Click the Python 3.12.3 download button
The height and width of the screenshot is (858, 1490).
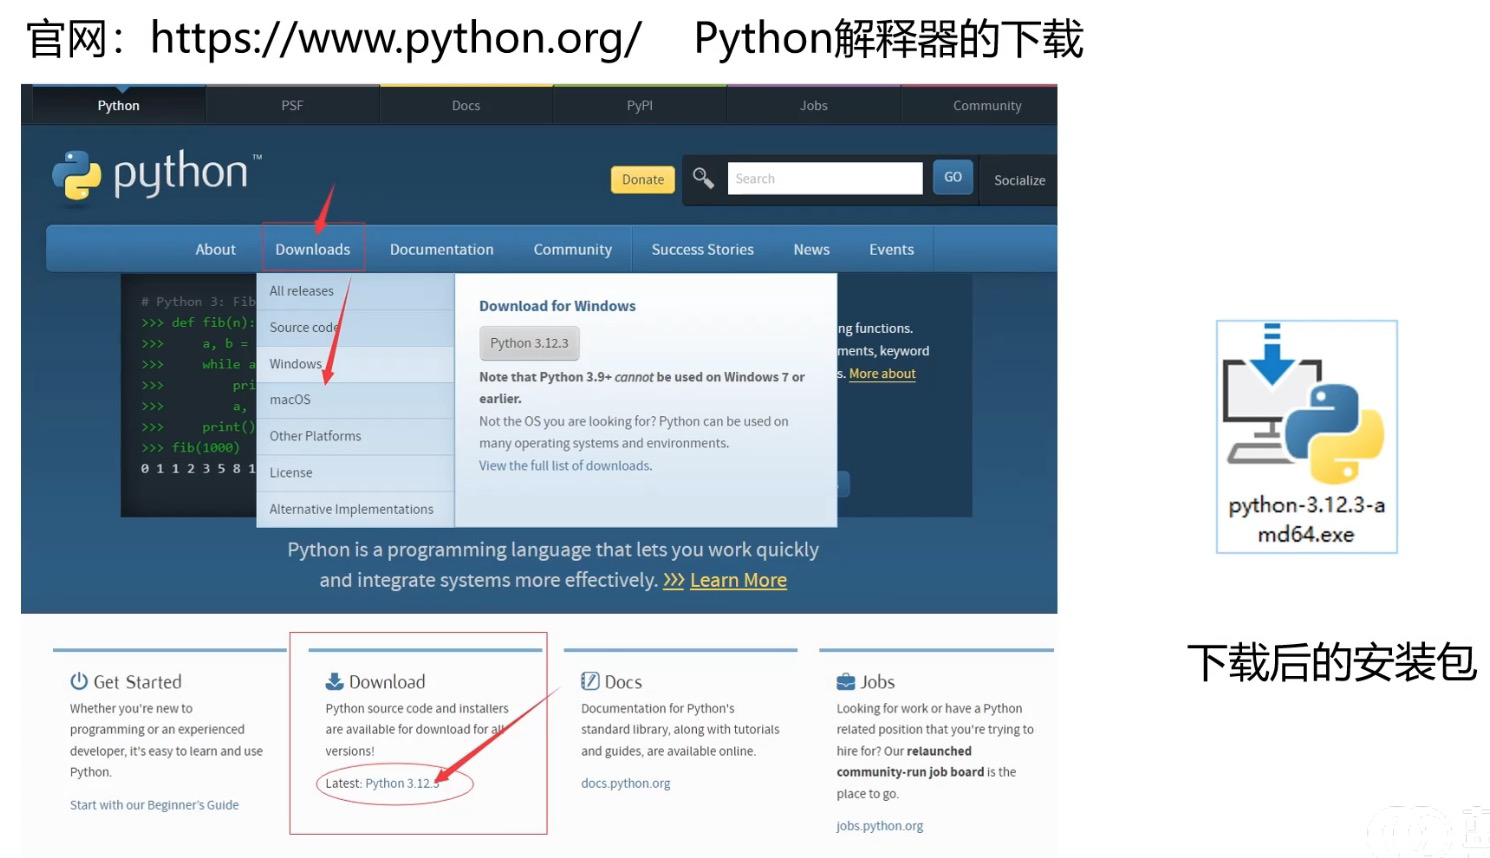pyautogui.click(x=529, y=343)
